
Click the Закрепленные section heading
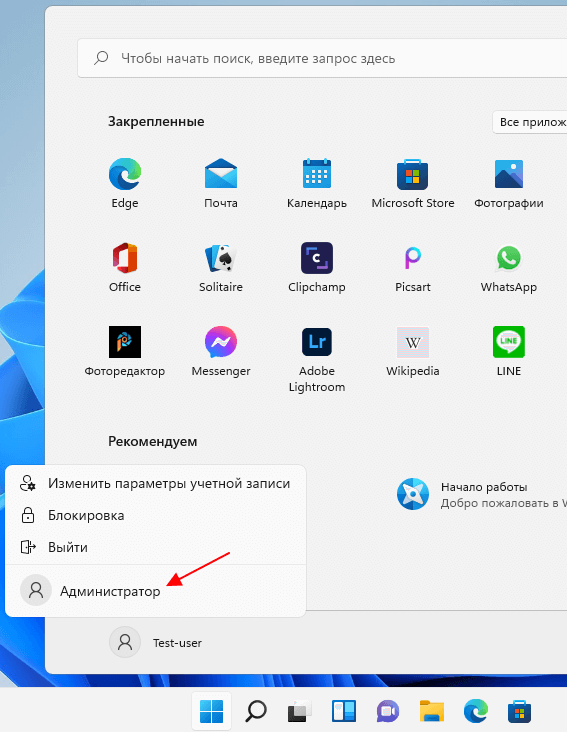pos(156,121)
